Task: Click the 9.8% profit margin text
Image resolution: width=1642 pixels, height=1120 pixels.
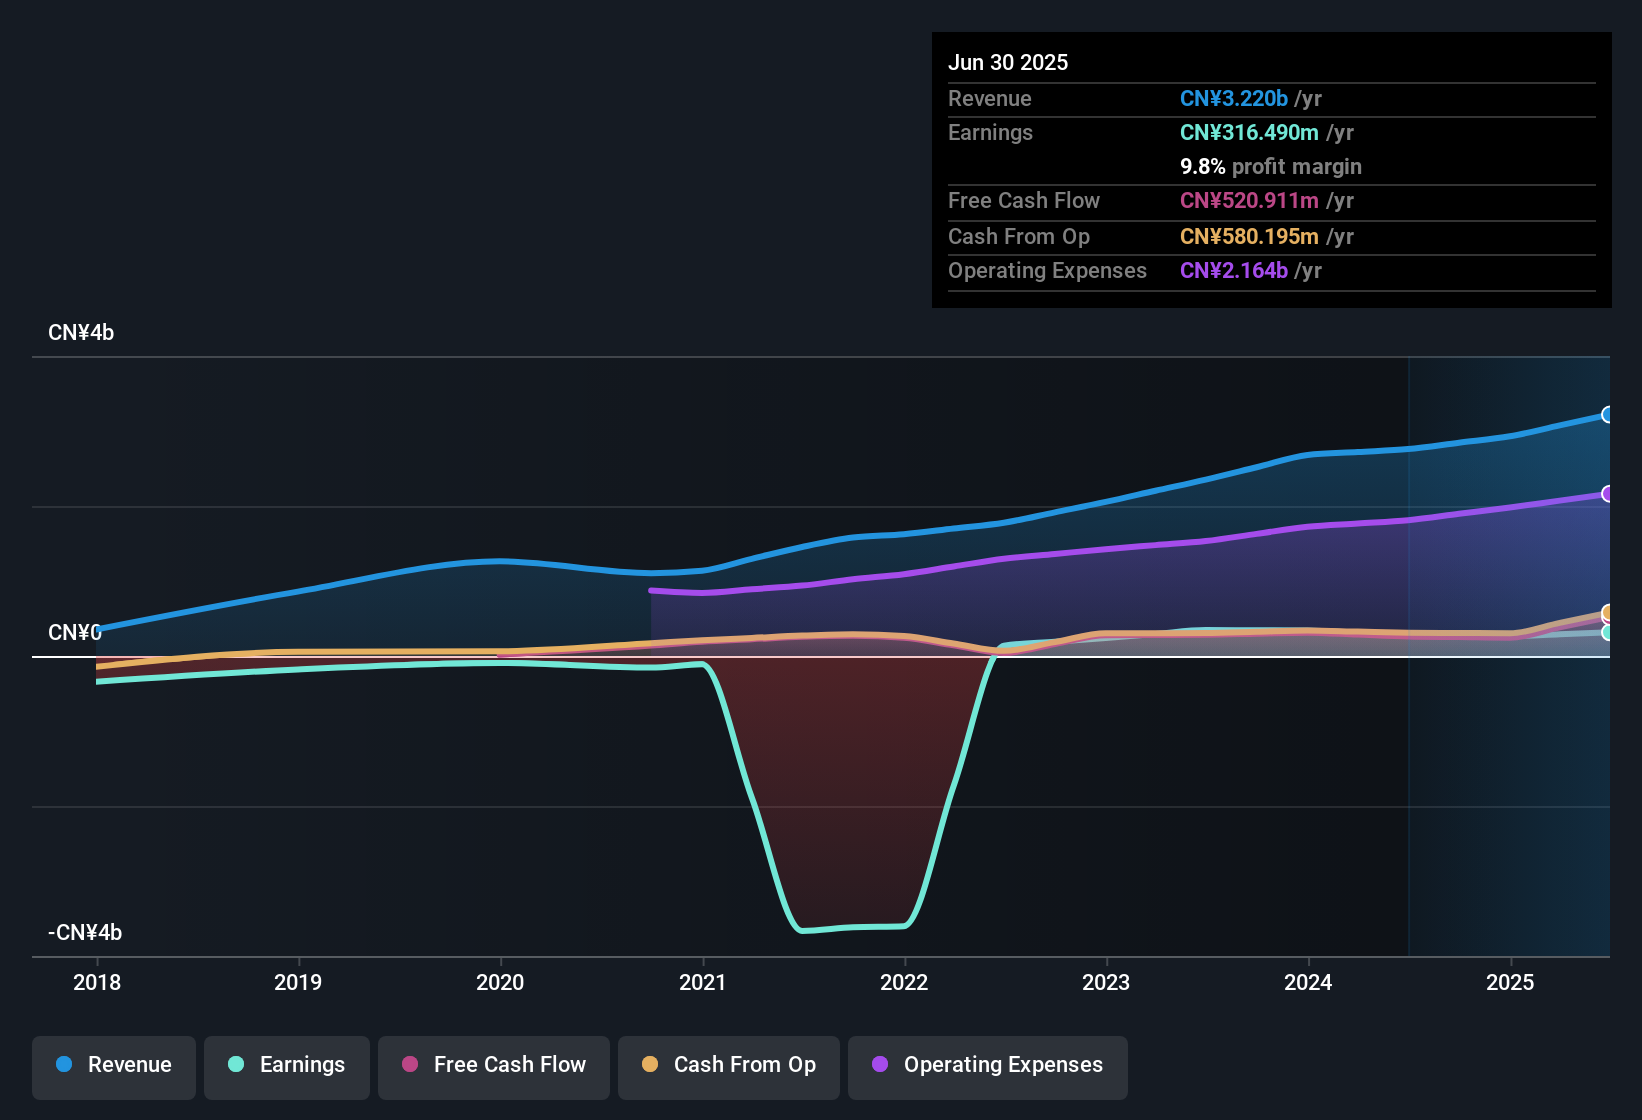Action: click(x=1271, y=166)
